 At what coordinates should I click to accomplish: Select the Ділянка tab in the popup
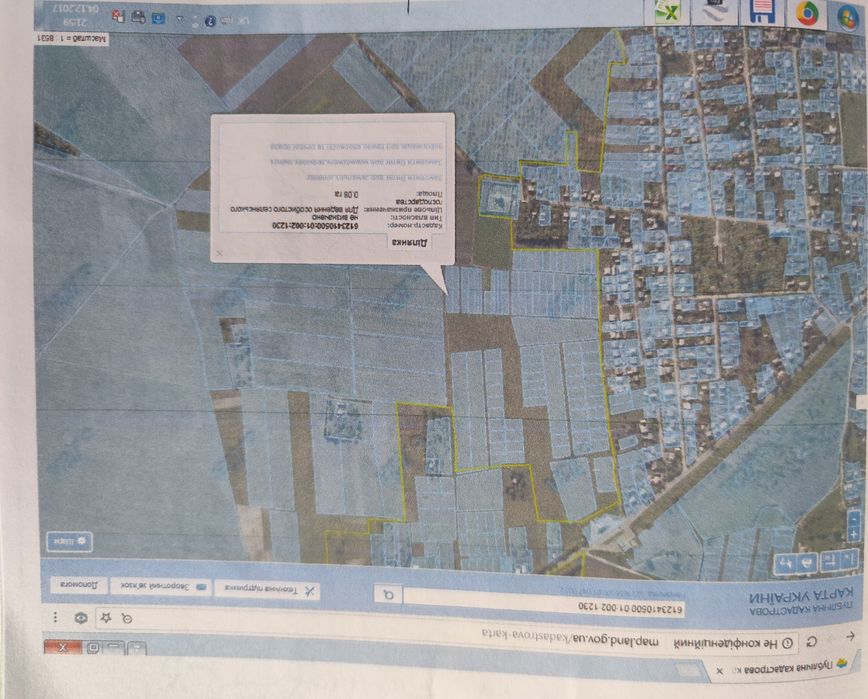point(410,243)
